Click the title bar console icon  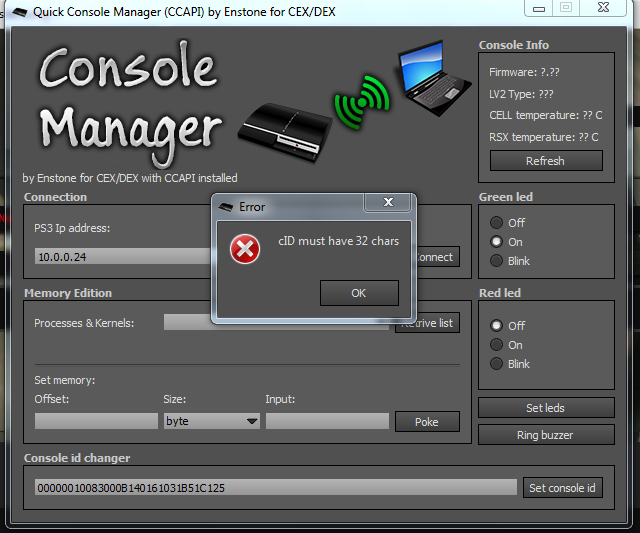pyautogui.click(x=19, y=12)
